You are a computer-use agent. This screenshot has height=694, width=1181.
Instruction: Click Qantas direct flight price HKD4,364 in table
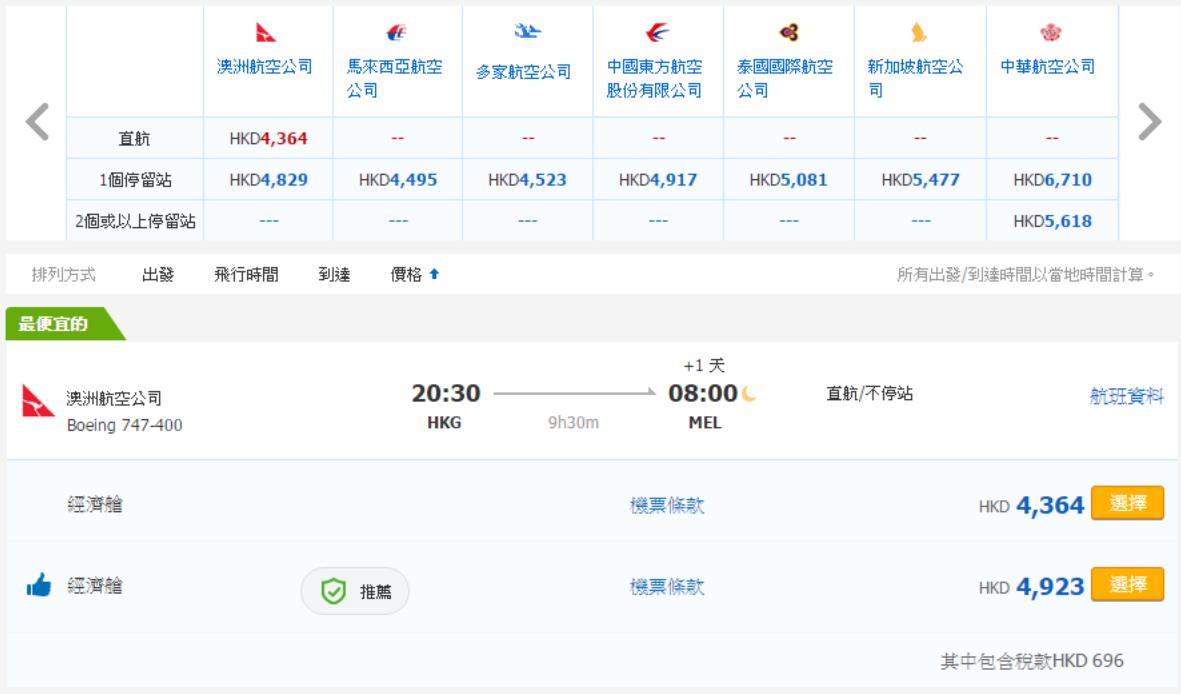click(268, 139)
